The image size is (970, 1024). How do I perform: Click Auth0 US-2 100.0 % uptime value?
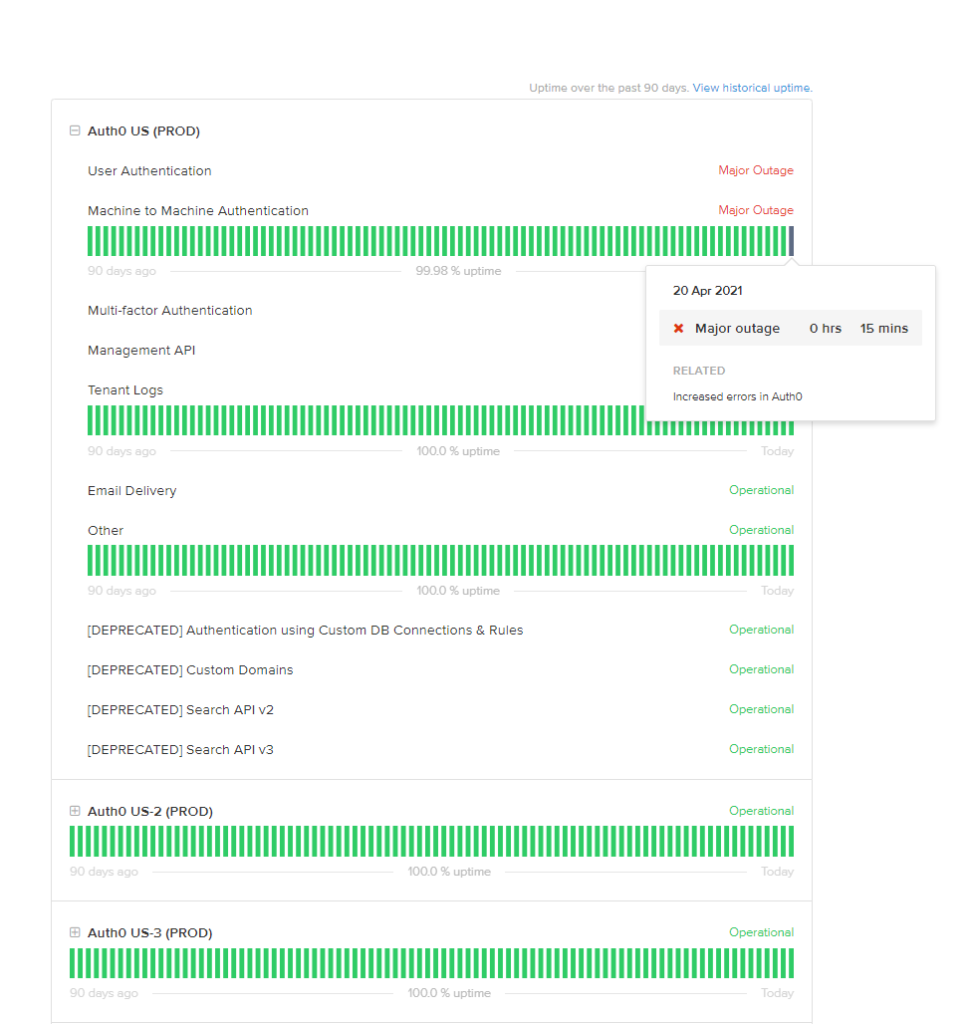pyautogui.click(x=449, y=872)
